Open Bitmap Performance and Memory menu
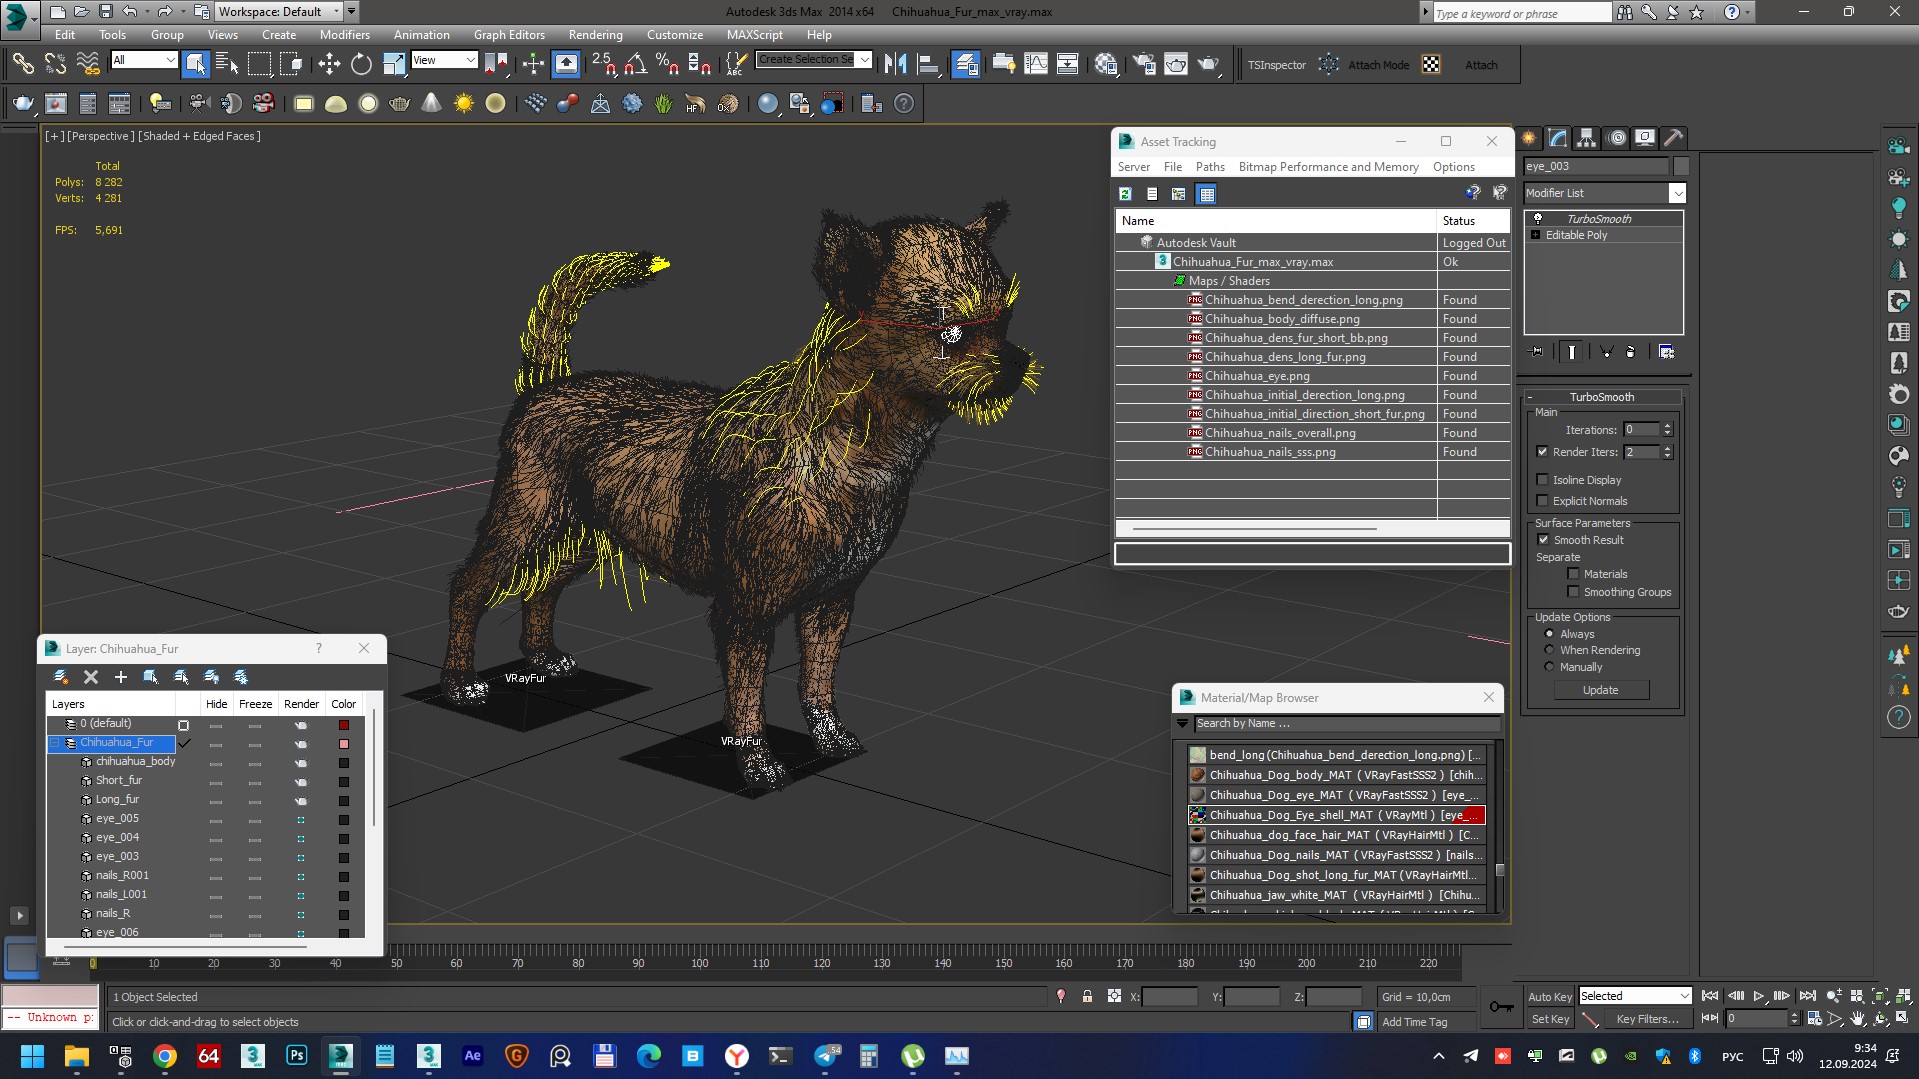Screen dimensions: 1919x1079 [1328, 167]
